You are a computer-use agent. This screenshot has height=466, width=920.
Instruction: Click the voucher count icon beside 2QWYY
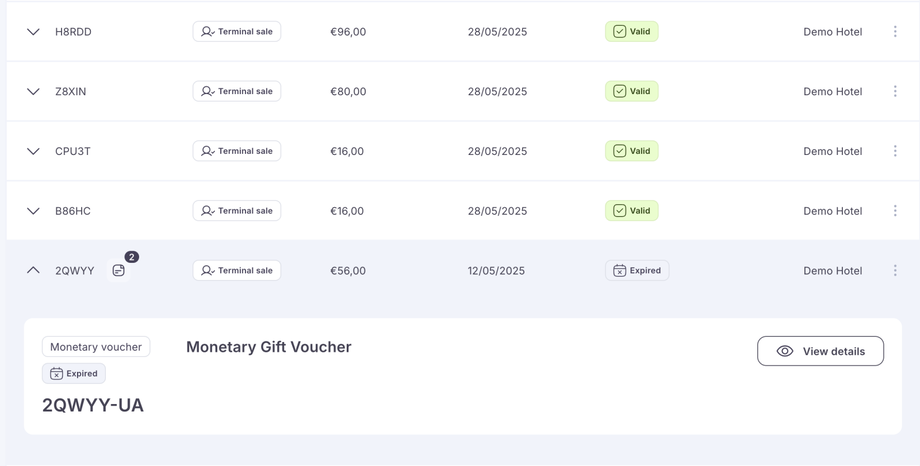[x=119, y=270]
